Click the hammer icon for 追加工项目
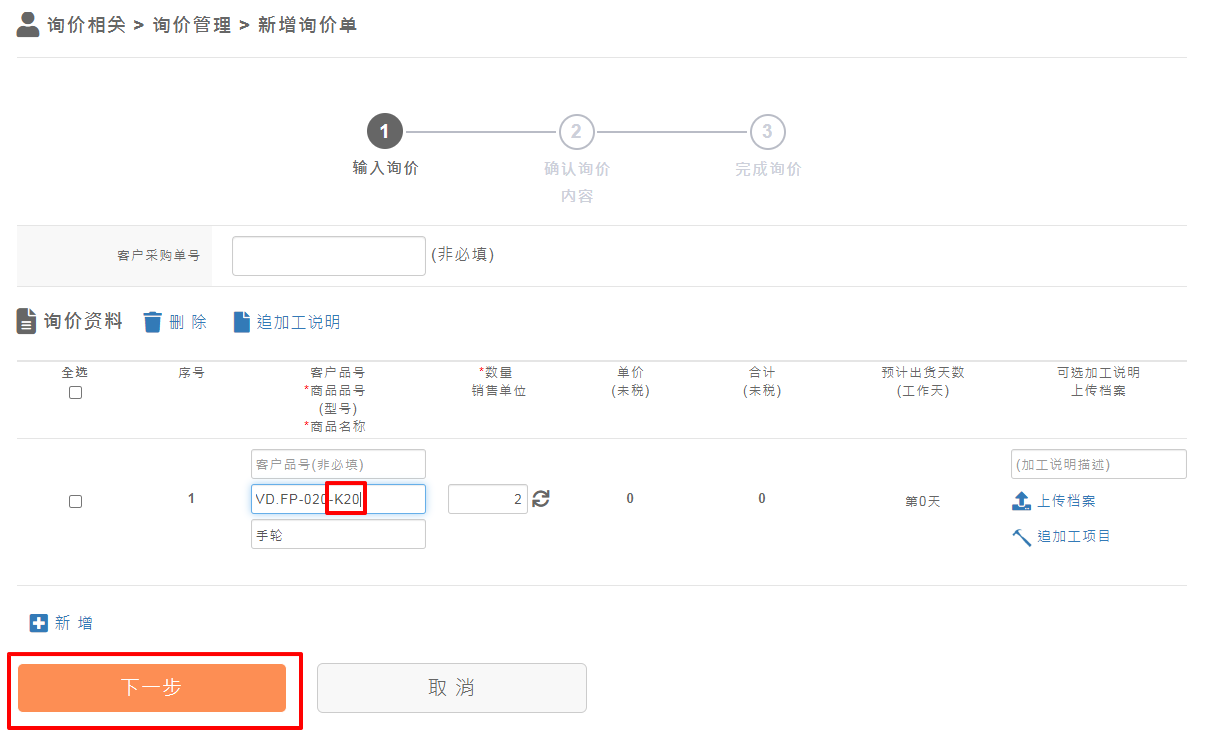The image size is (1210, 739). [x=1021, y=537]
